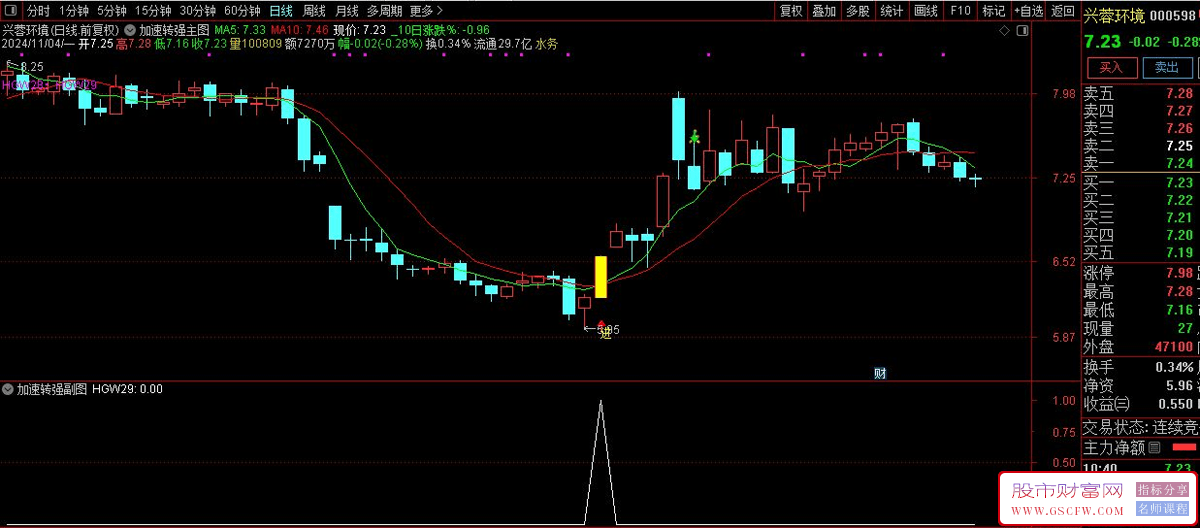Click the 涨停 value 7.98
The image size is (1200, 528).
point(1179,273)
